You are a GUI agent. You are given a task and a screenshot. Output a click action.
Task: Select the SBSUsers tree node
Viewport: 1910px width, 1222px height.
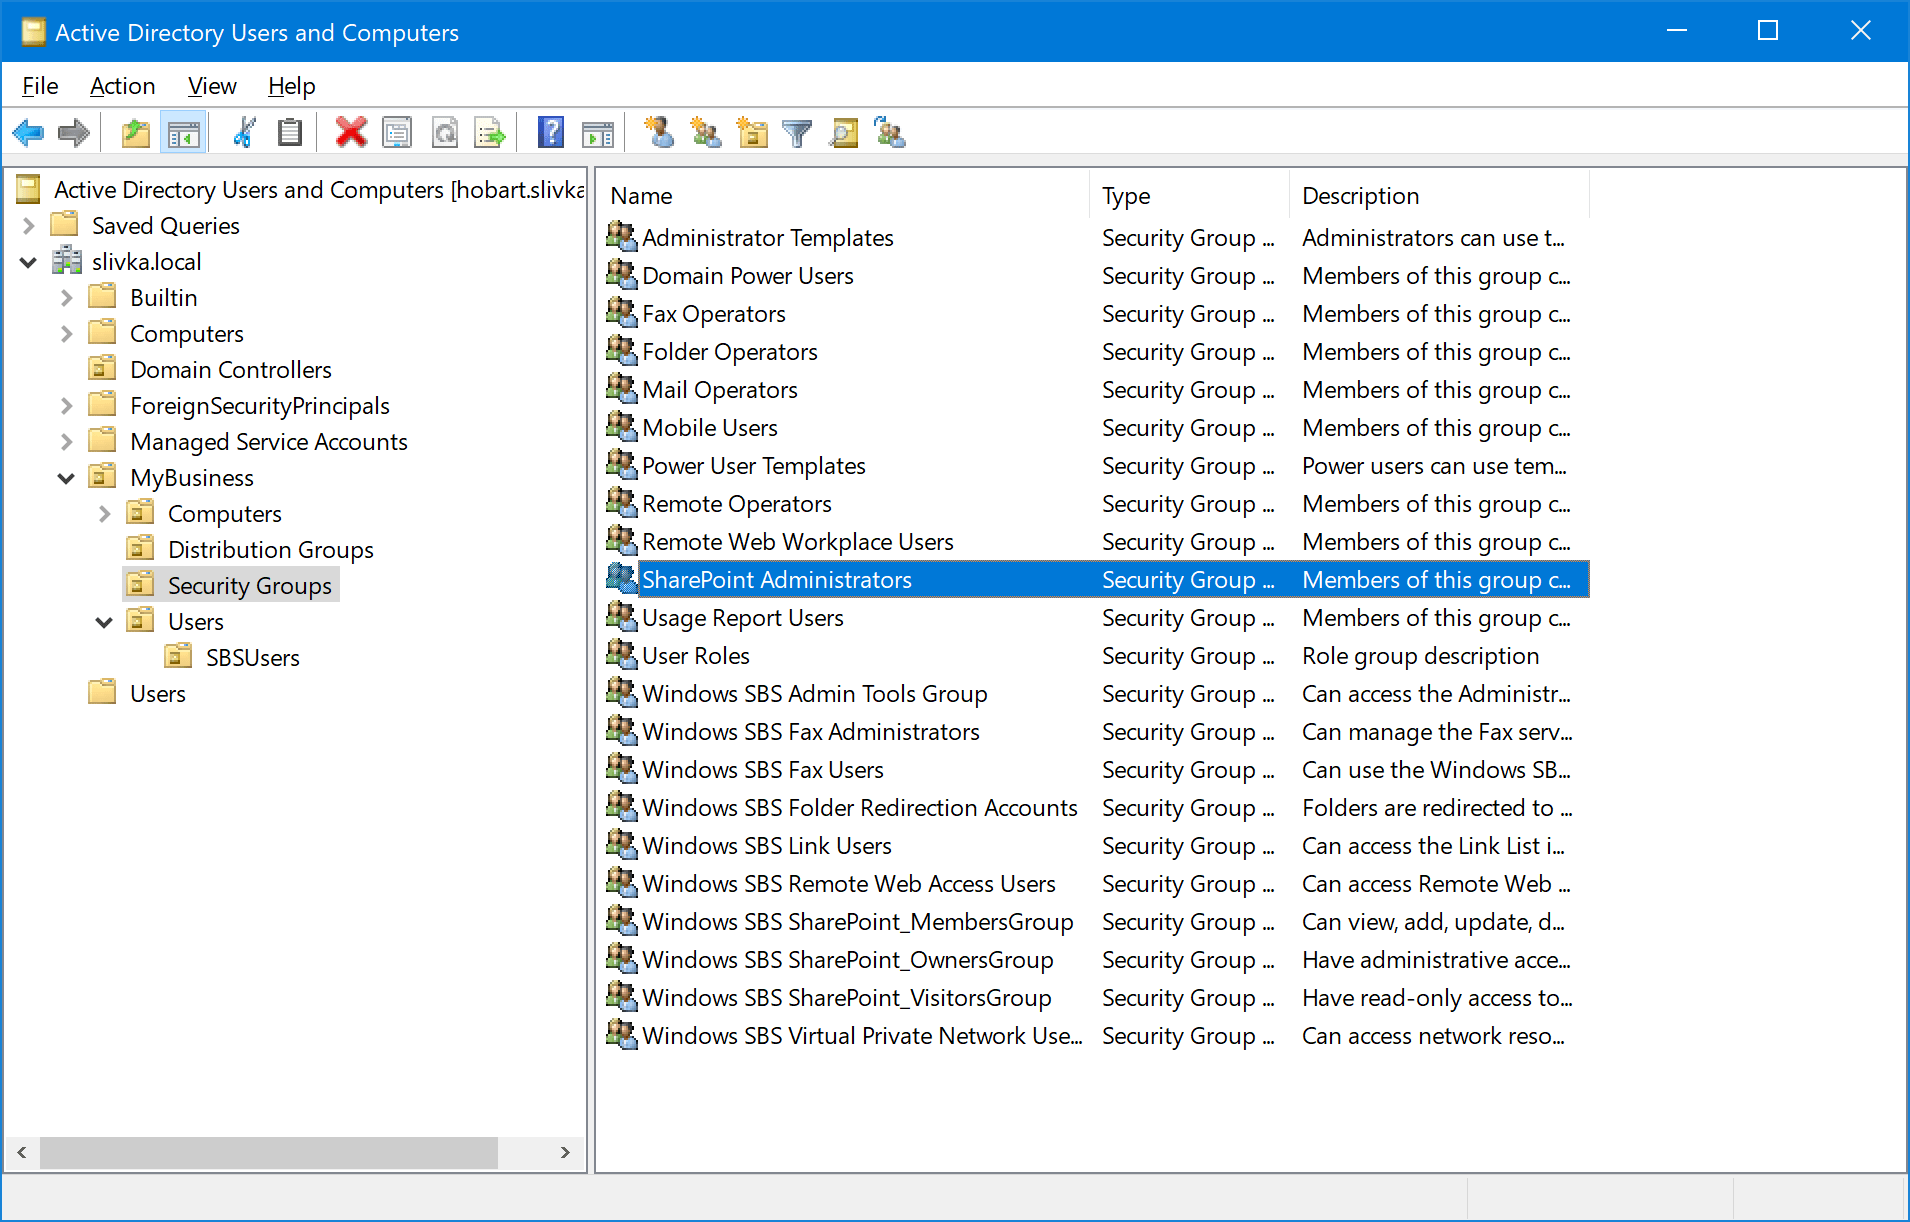[x=252, y=658]
